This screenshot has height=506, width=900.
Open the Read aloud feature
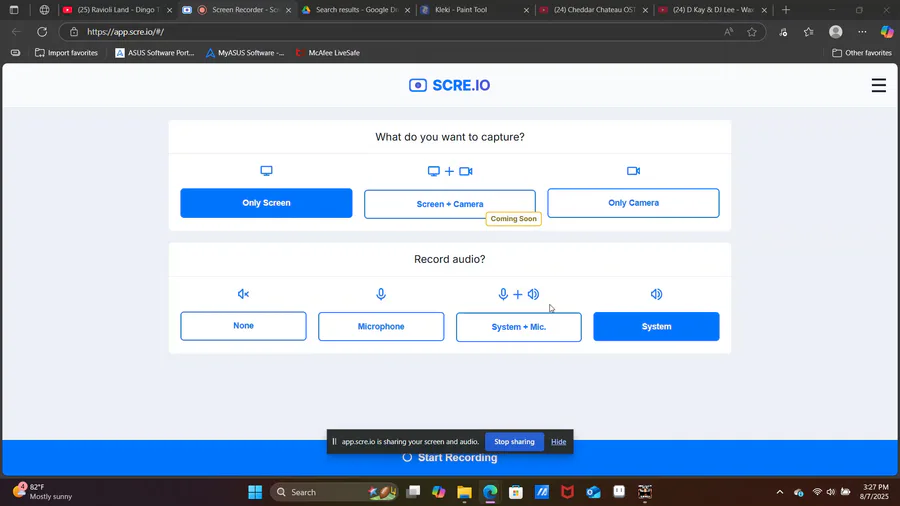728,32
